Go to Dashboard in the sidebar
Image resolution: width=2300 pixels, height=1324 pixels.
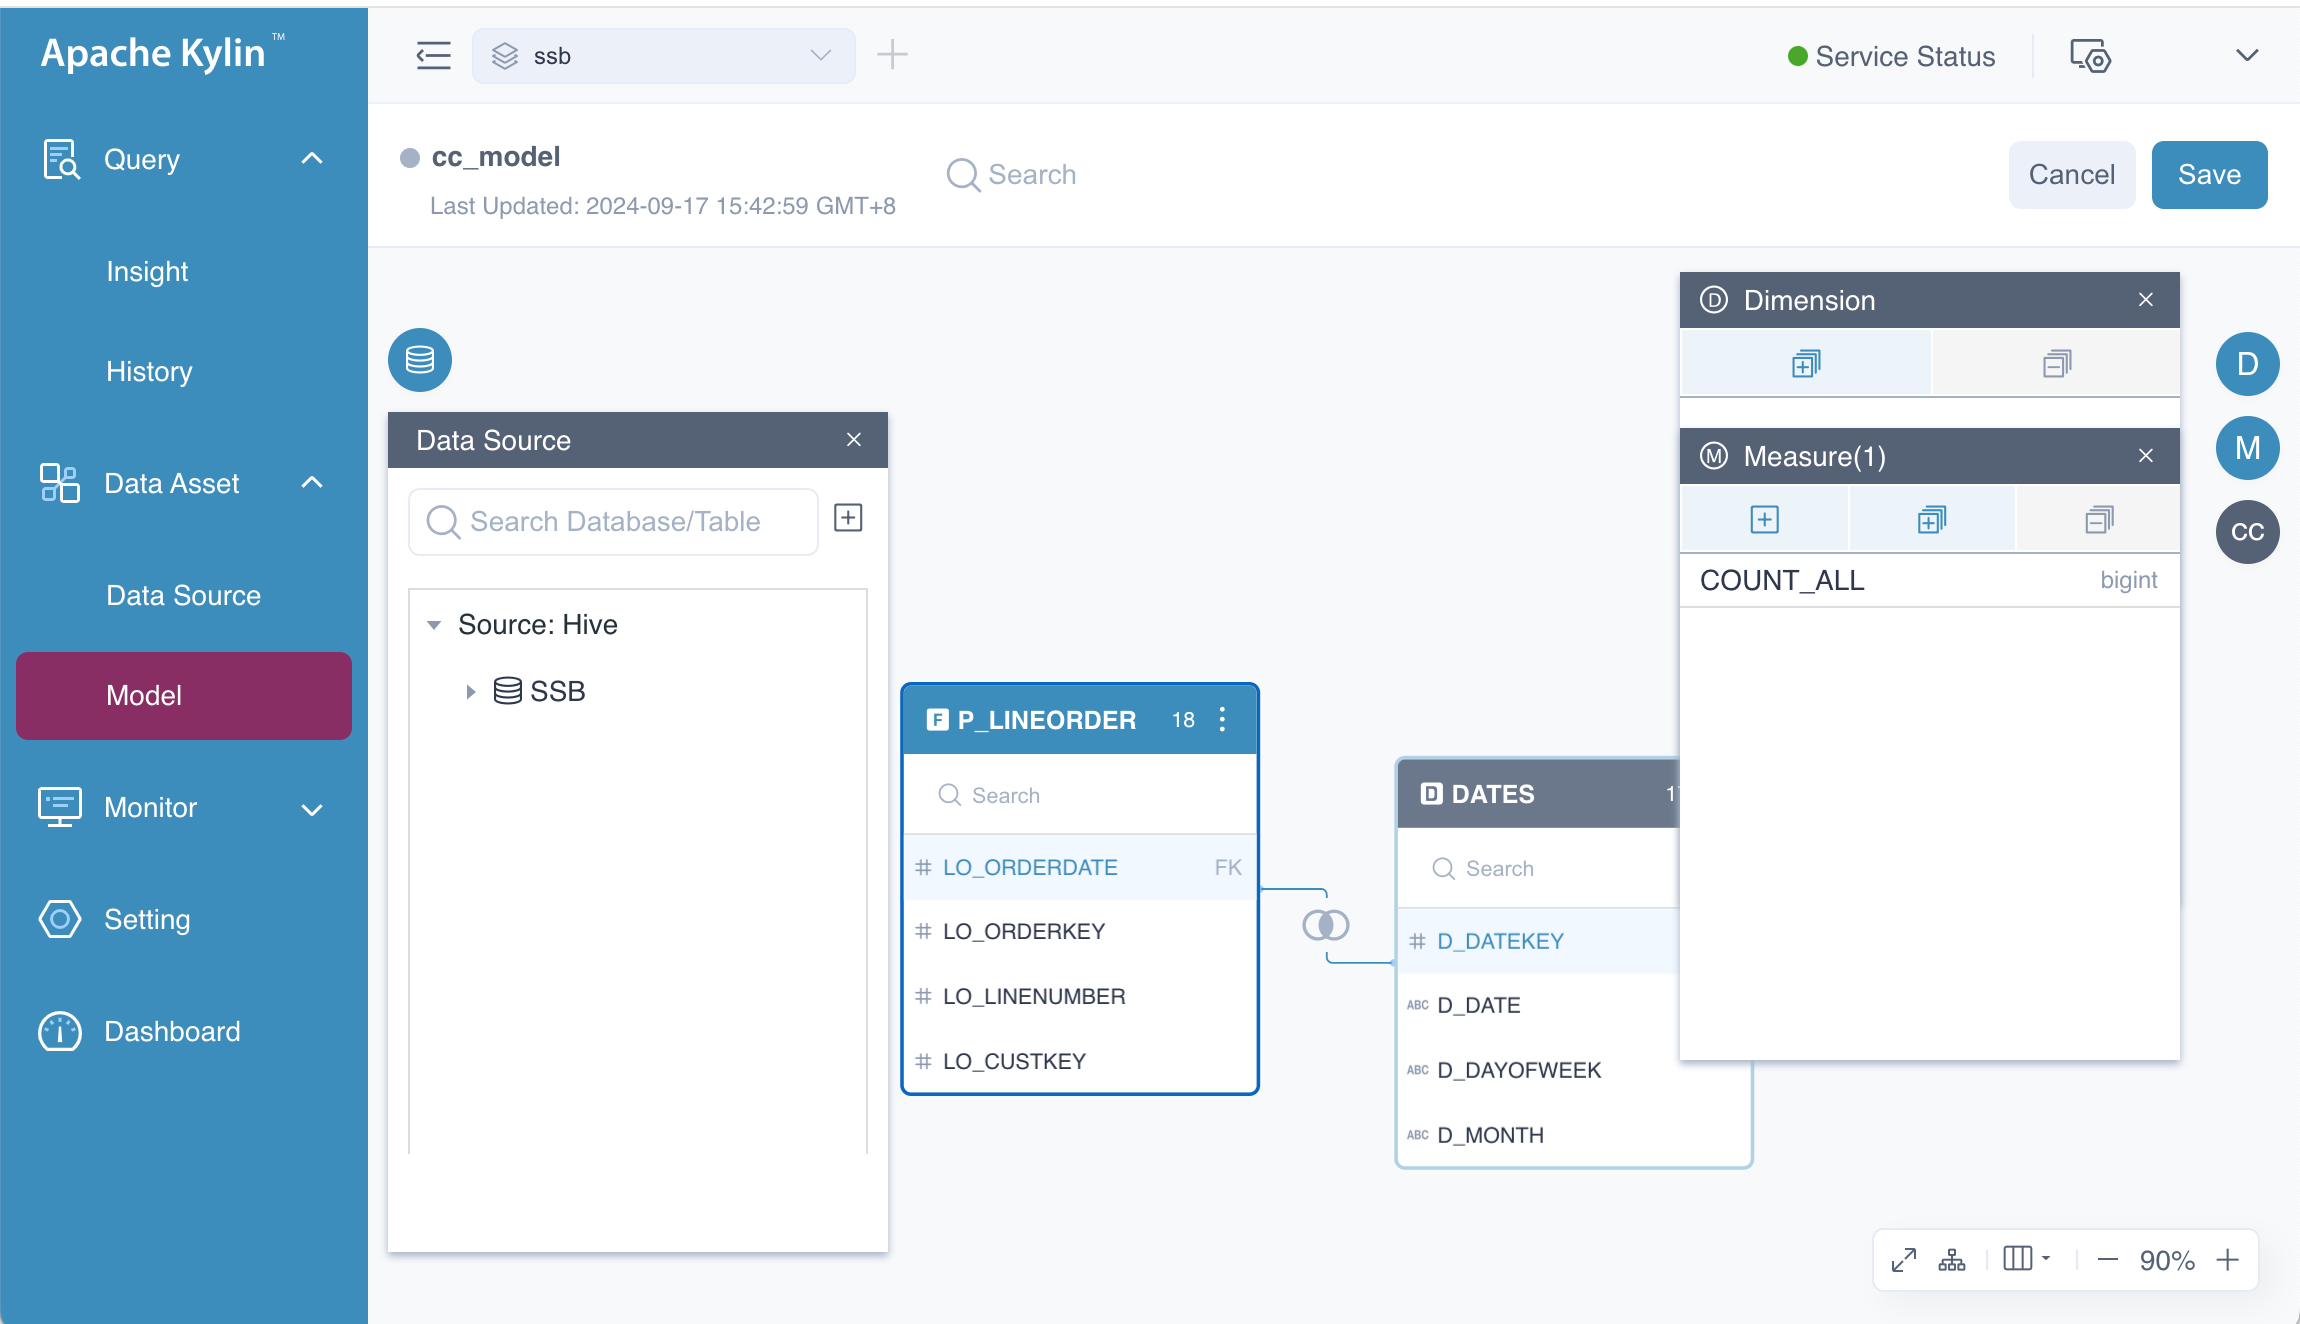172,1032
